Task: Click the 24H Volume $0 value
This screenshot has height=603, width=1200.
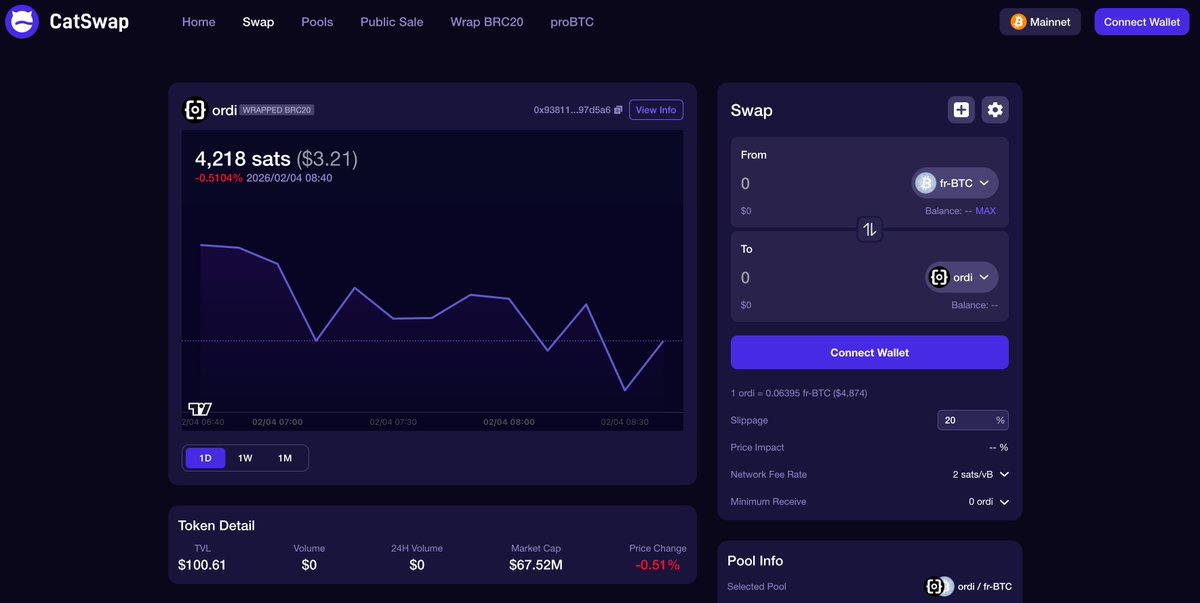Action: tap(417, 565)
